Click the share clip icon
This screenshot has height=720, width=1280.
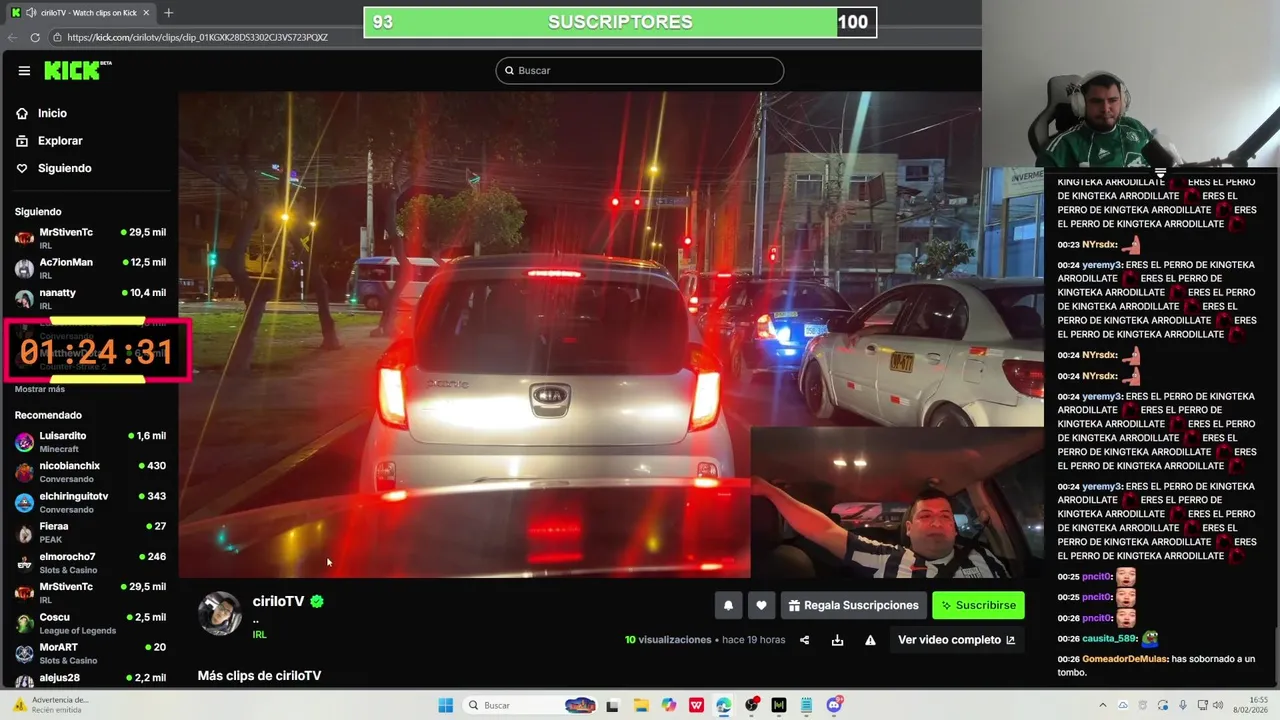804,640
